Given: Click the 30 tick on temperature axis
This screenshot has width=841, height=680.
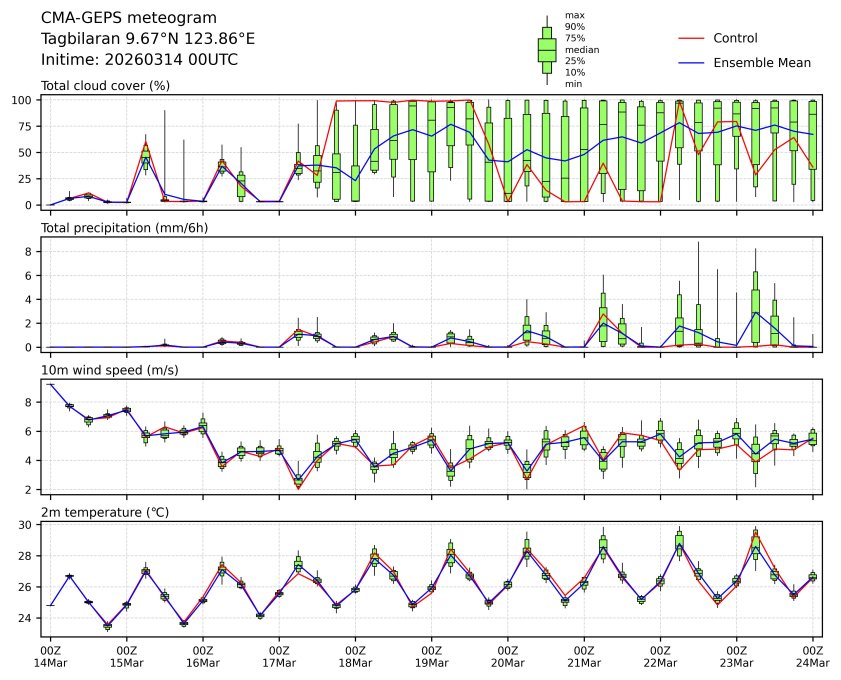Looking at the screenshot, I should pyautogui.click(x=28, y=524).
